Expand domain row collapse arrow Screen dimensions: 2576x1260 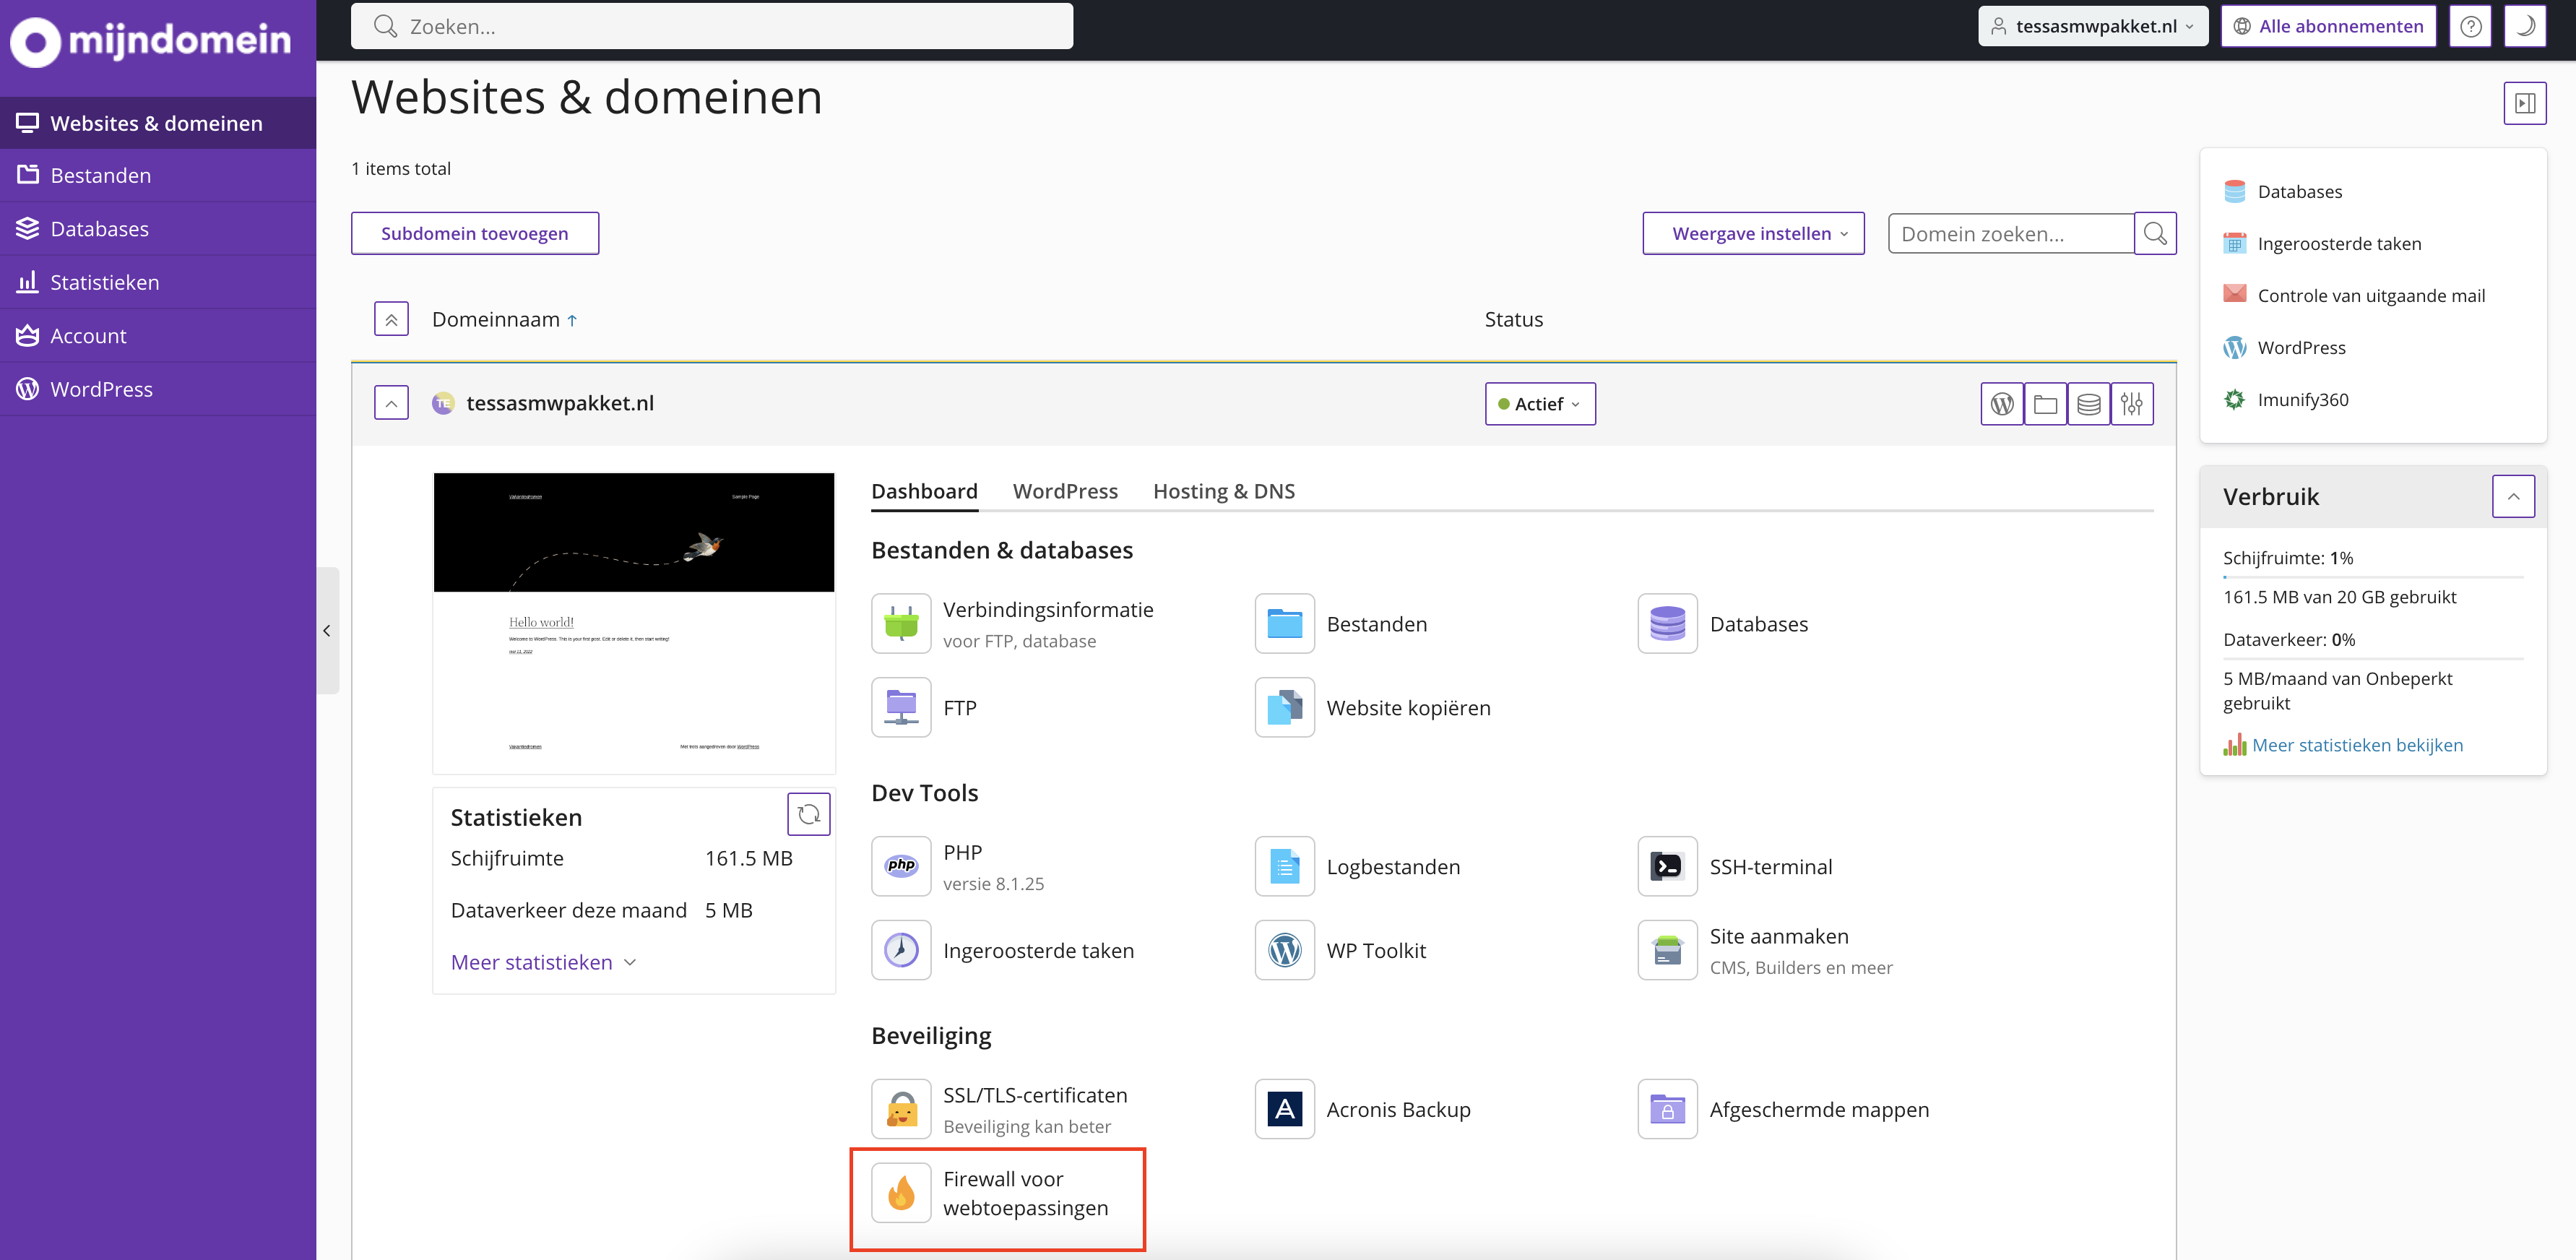pyautogui.click(x=391, y=402)
